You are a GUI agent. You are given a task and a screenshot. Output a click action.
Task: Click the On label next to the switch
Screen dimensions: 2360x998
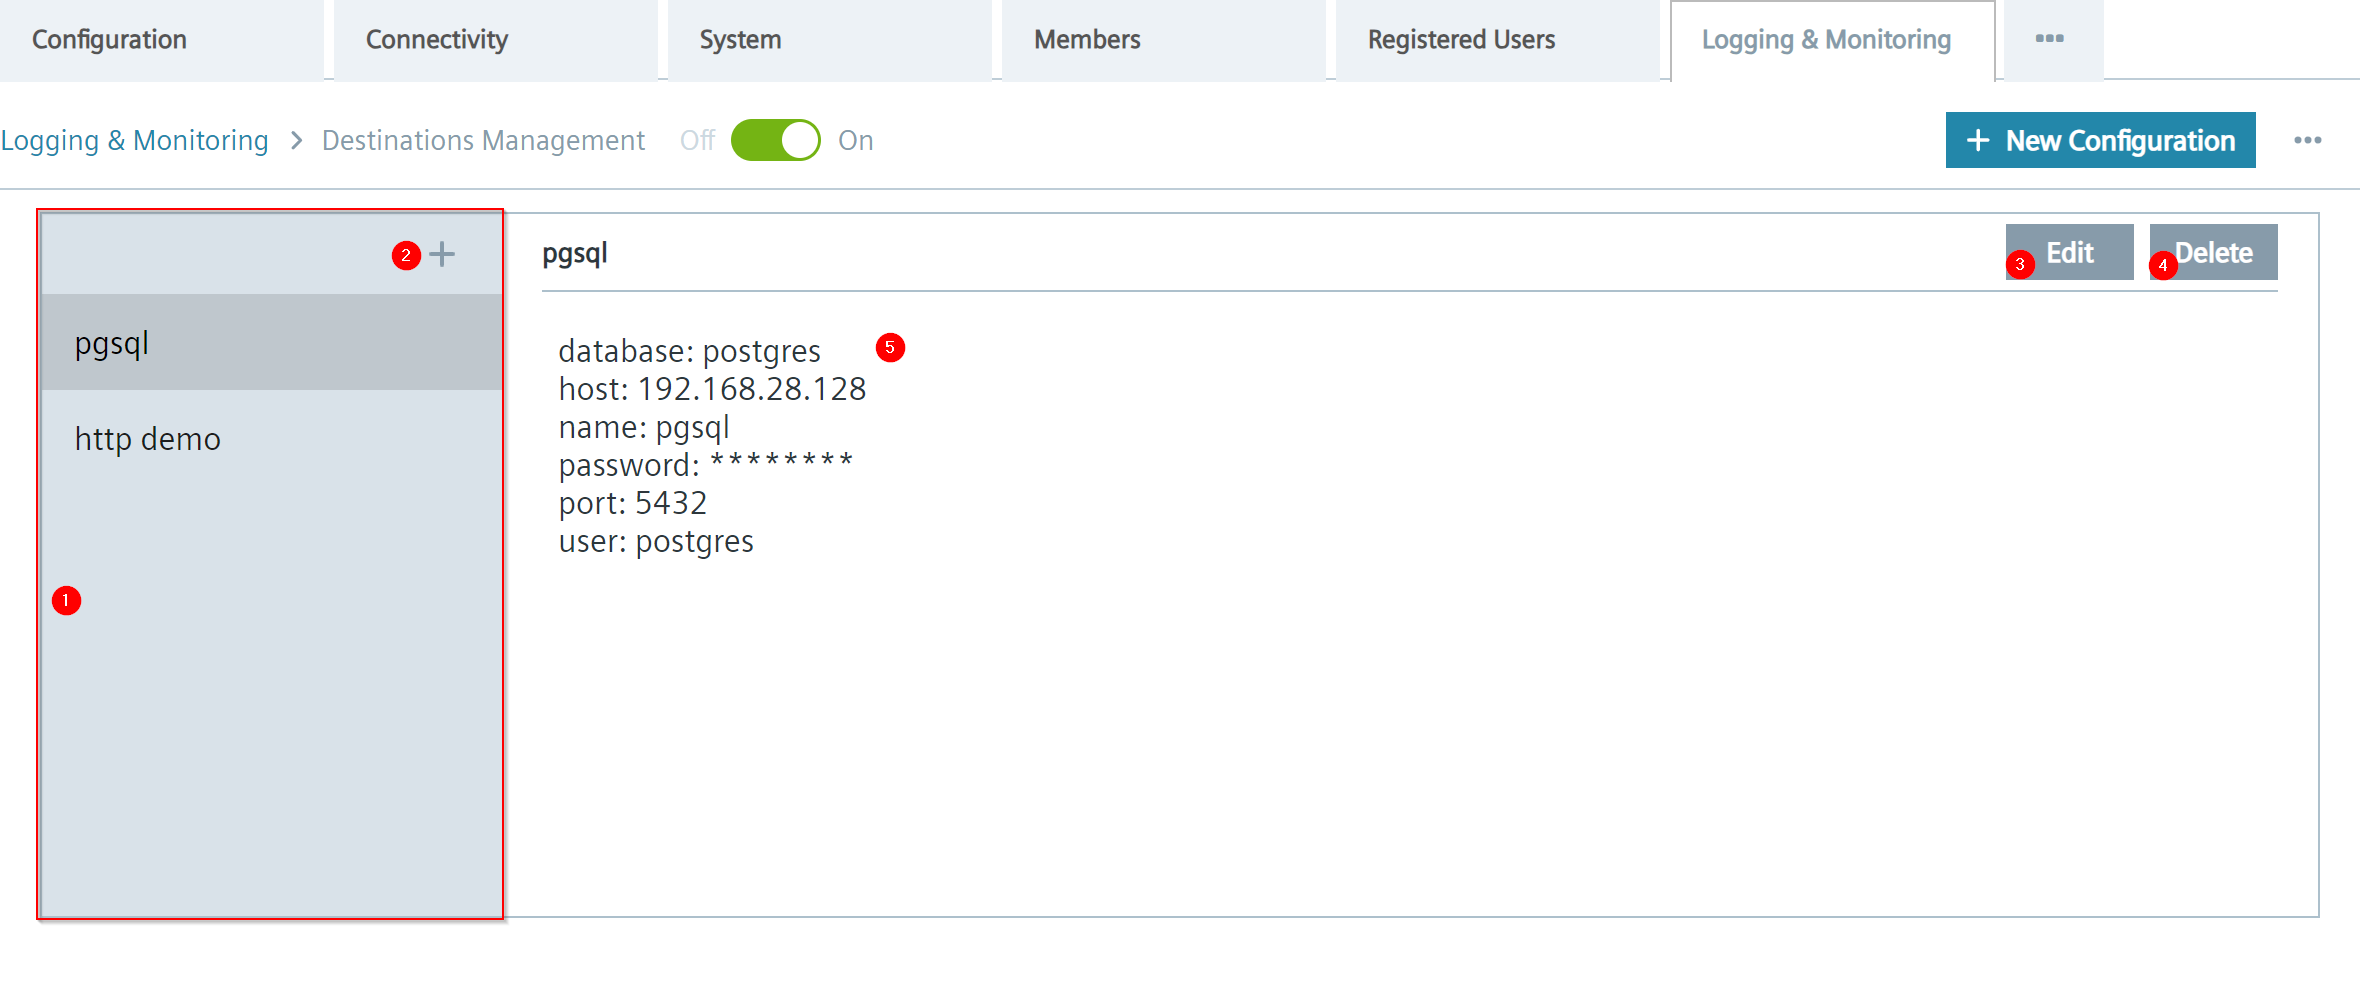pyautogui.click(x=856, y=141)
